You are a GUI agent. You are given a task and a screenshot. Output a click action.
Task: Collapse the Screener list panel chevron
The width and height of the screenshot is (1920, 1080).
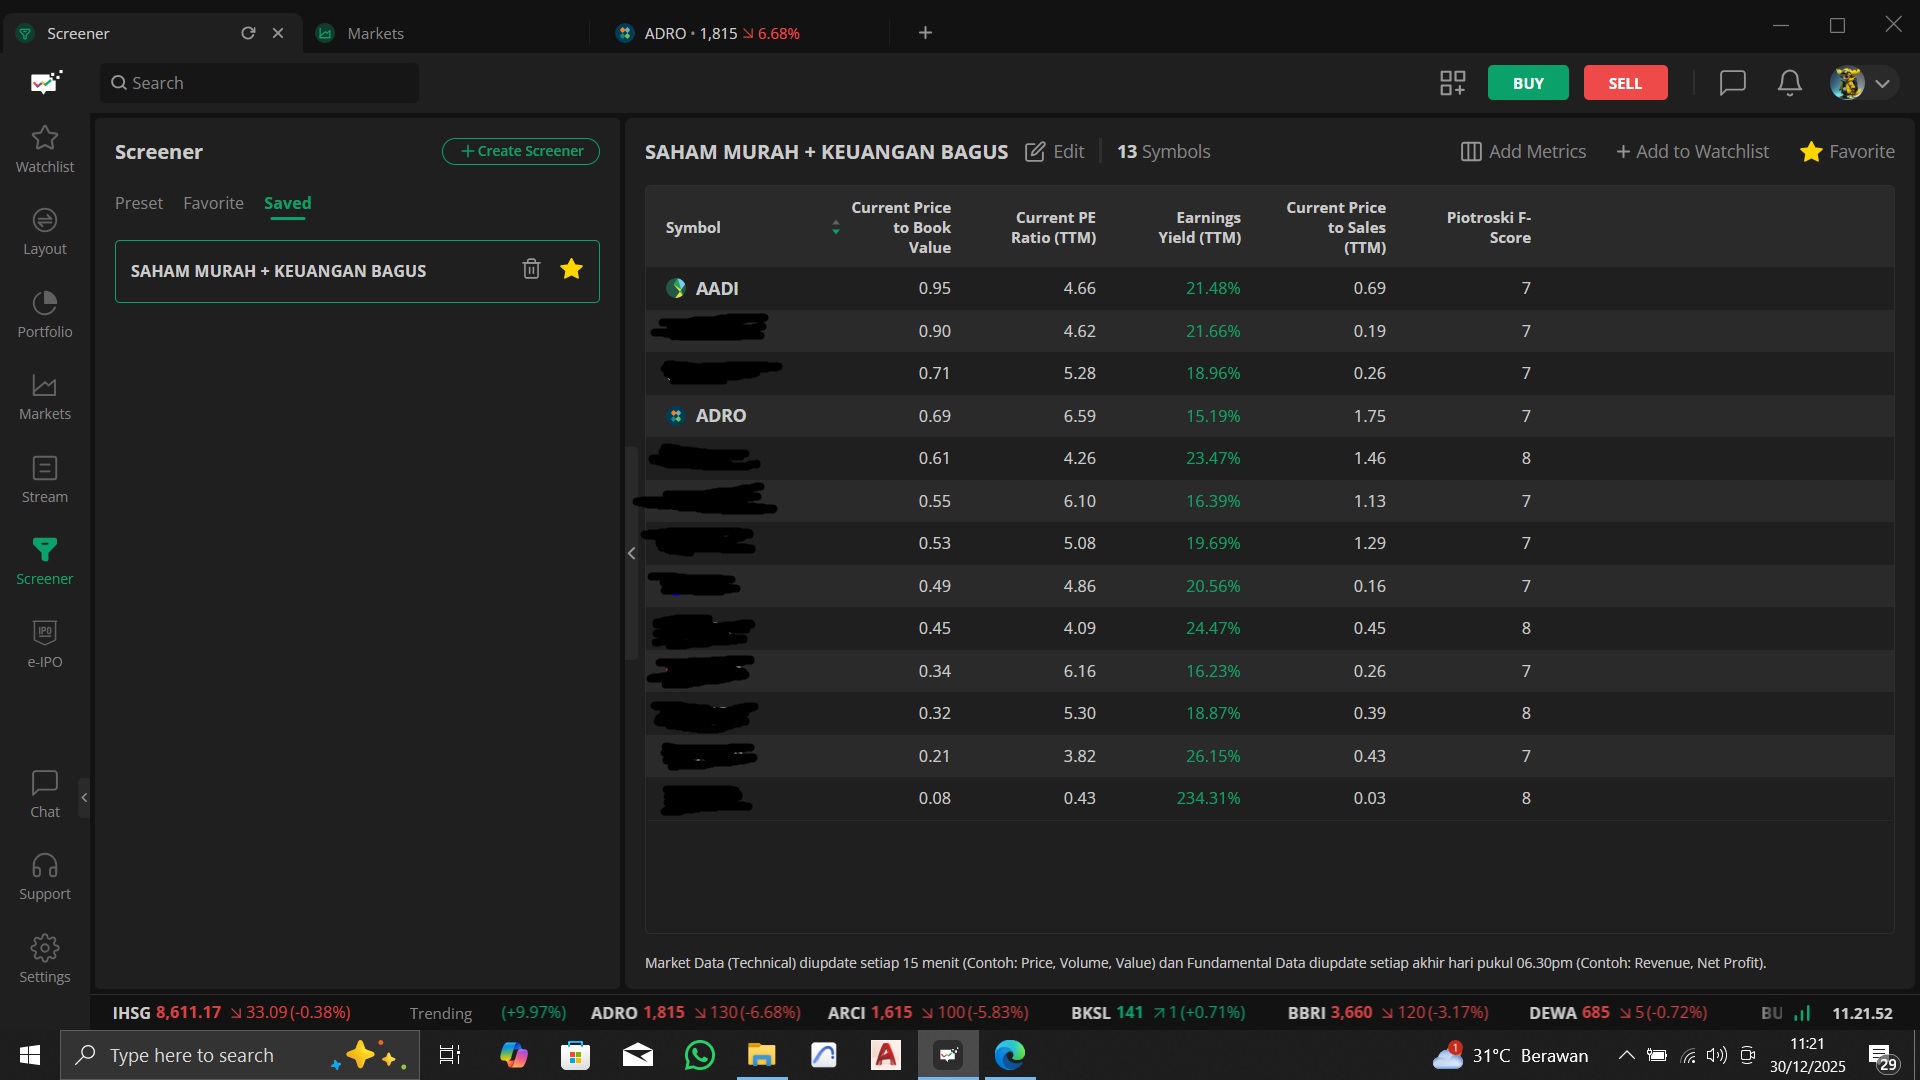click(x=631, y=553)
